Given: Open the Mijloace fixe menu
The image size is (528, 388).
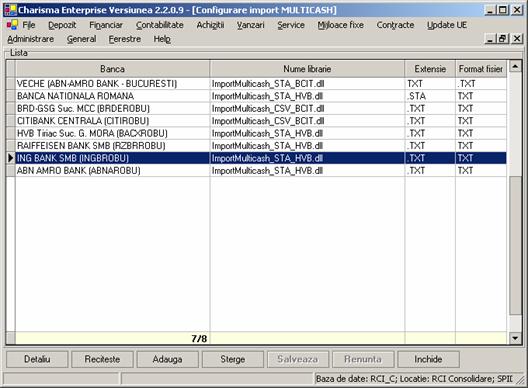Looking at the screenshot, I should pyautogui.click(x=340, y=25).
